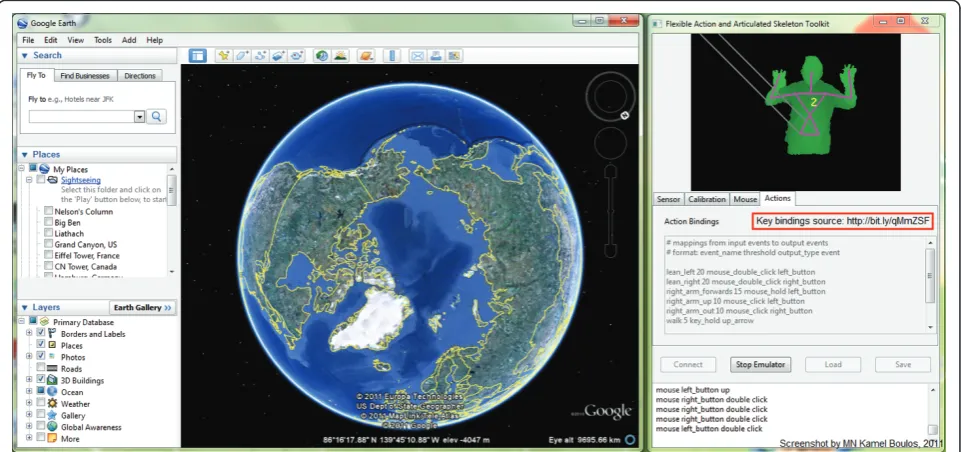The image size is (961, 452).
Task: Switch to the Directions tab
Action: 140,76
